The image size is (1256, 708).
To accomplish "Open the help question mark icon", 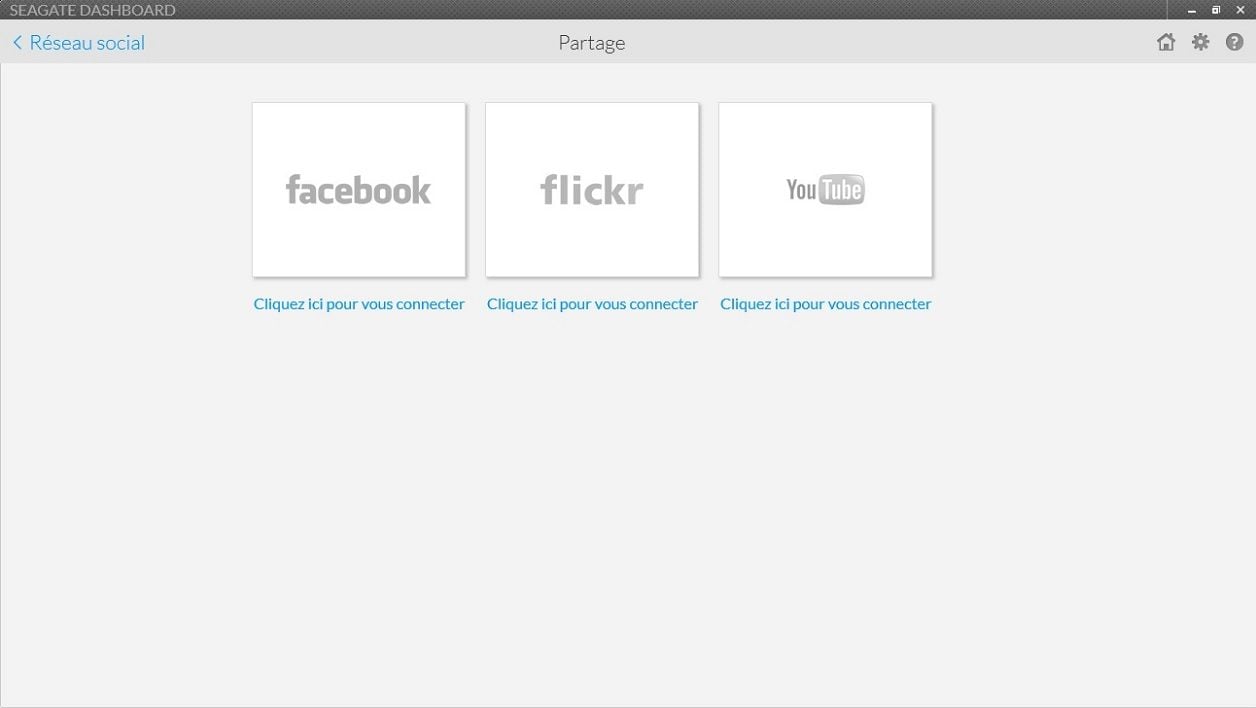I will tap(1235, 42).
